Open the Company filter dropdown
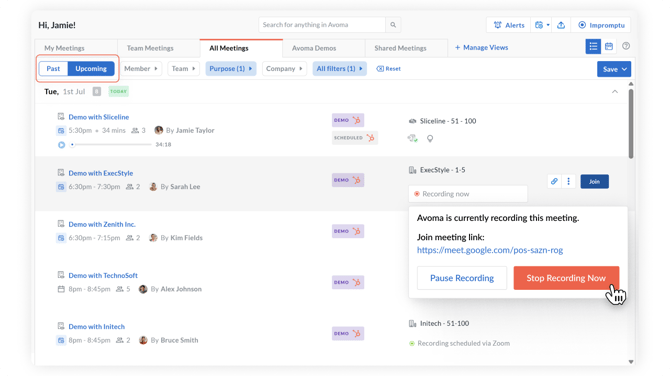Image resolution: width=670 pixels, height=376 pixels. [x=284, y=69]
